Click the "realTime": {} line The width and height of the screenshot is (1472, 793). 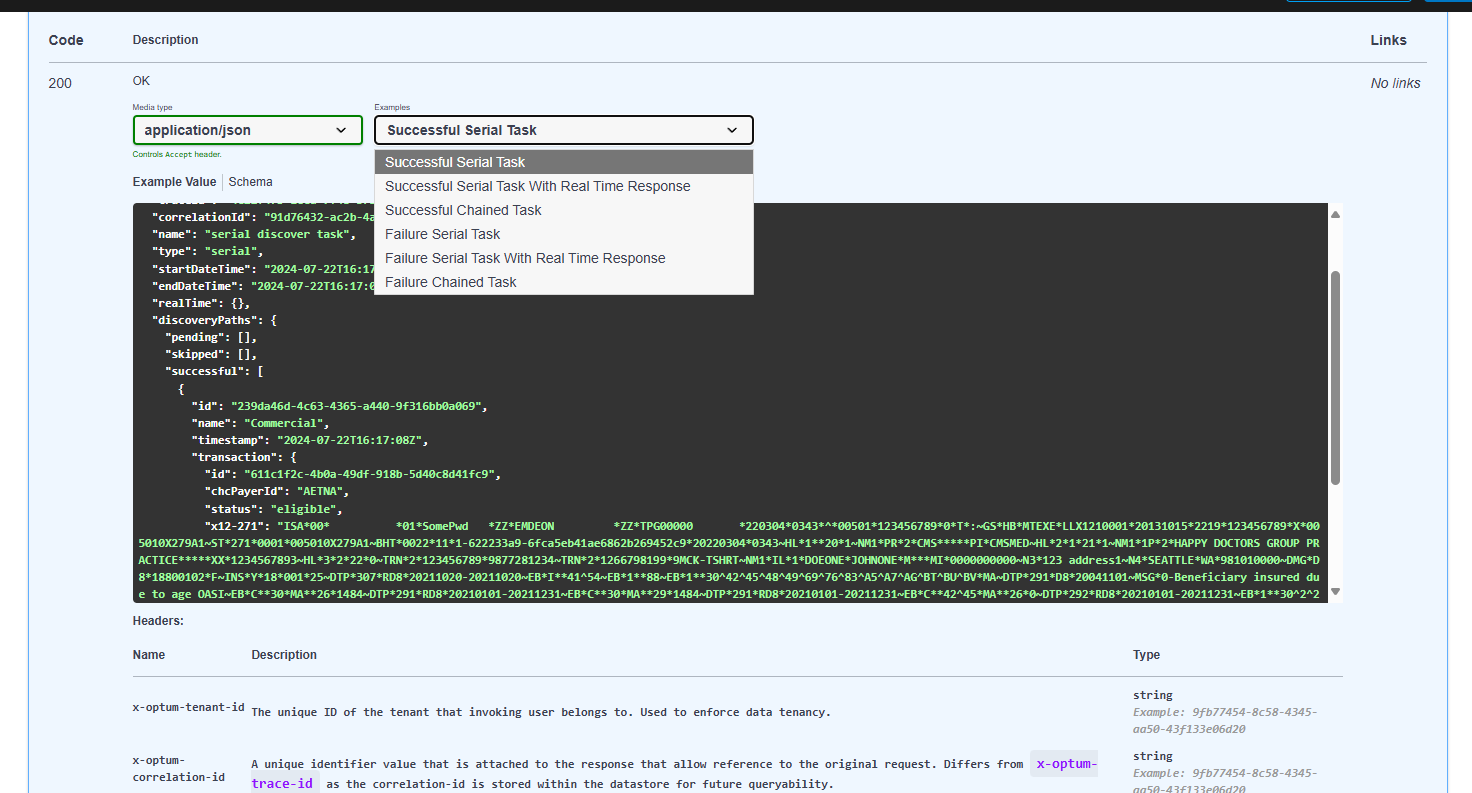(200, 303)
